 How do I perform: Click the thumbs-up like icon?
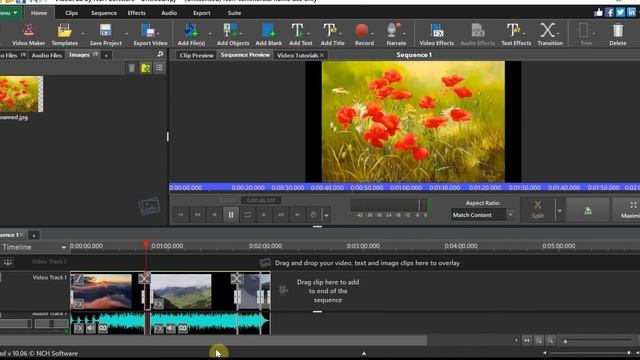(598, 12)
